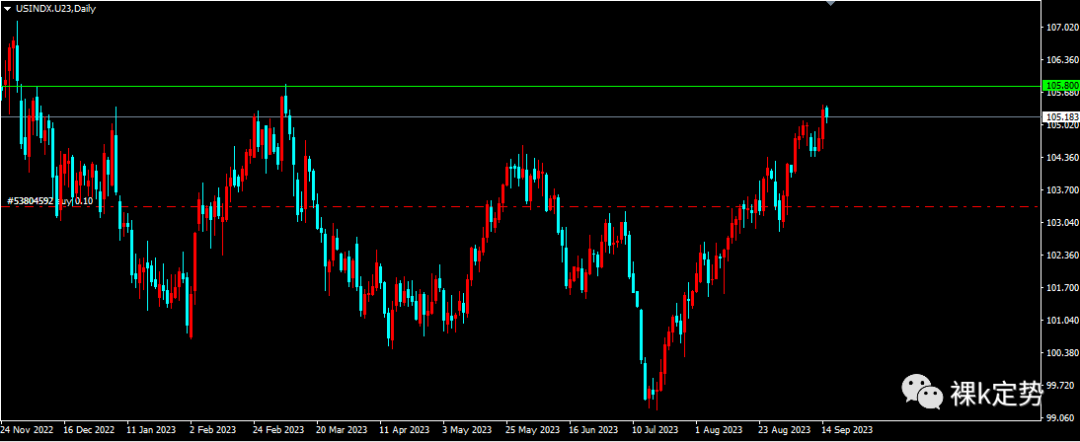Open the chart menu triangle beside USINDX.U23
1080x442 pixels.
[8, 8]
